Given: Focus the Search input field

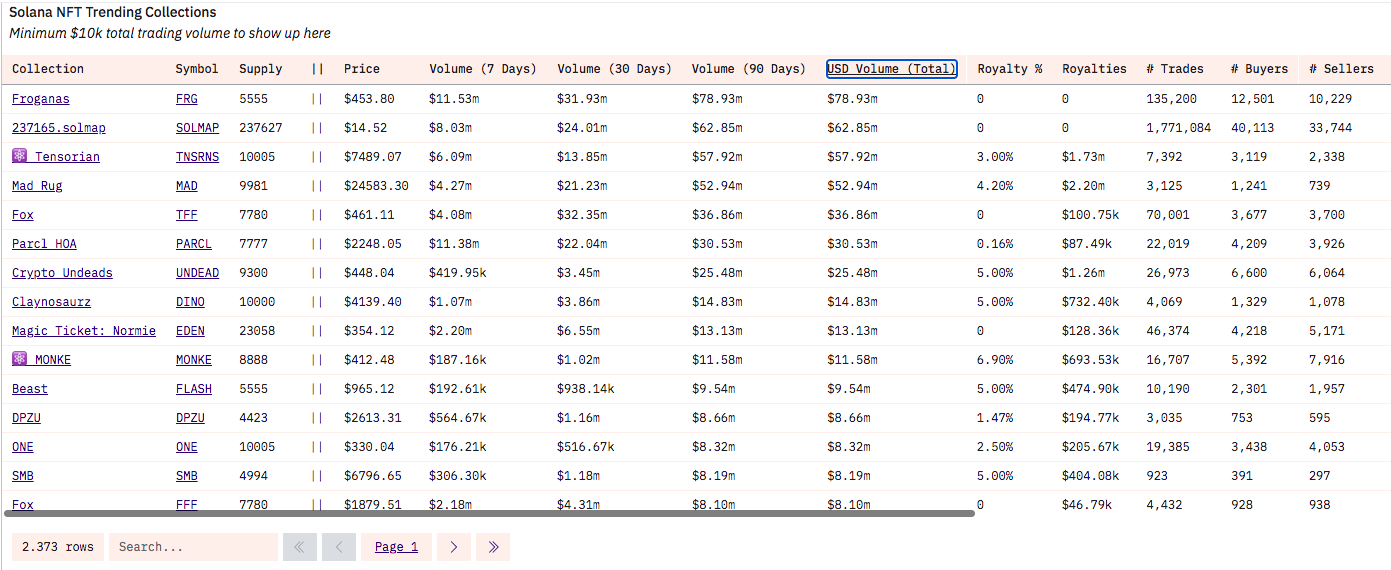Looking at the screenshot, I should pyautogui.click(x=193, y=547).
